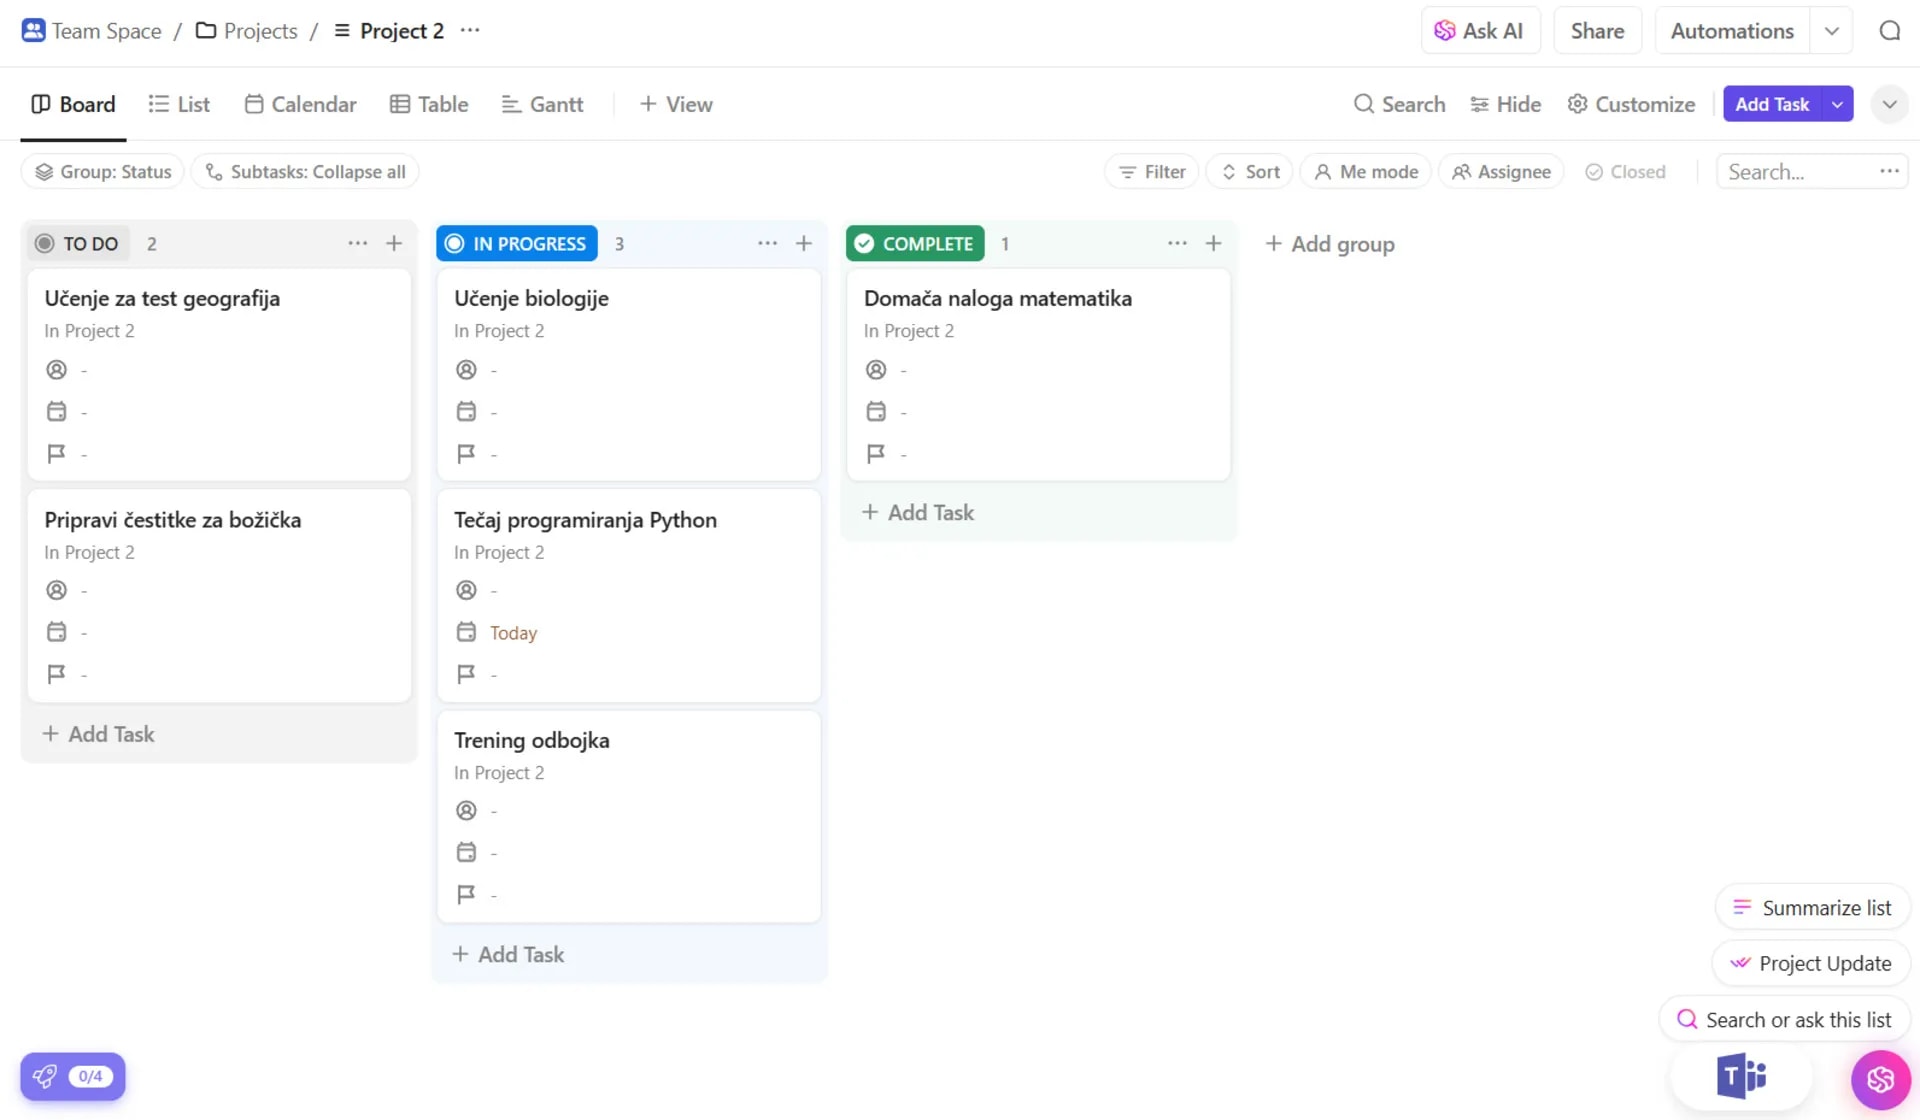Open the Group: Status dropdown
This screenshot has width=1920, height=1120.
click(x=103, y=172)
